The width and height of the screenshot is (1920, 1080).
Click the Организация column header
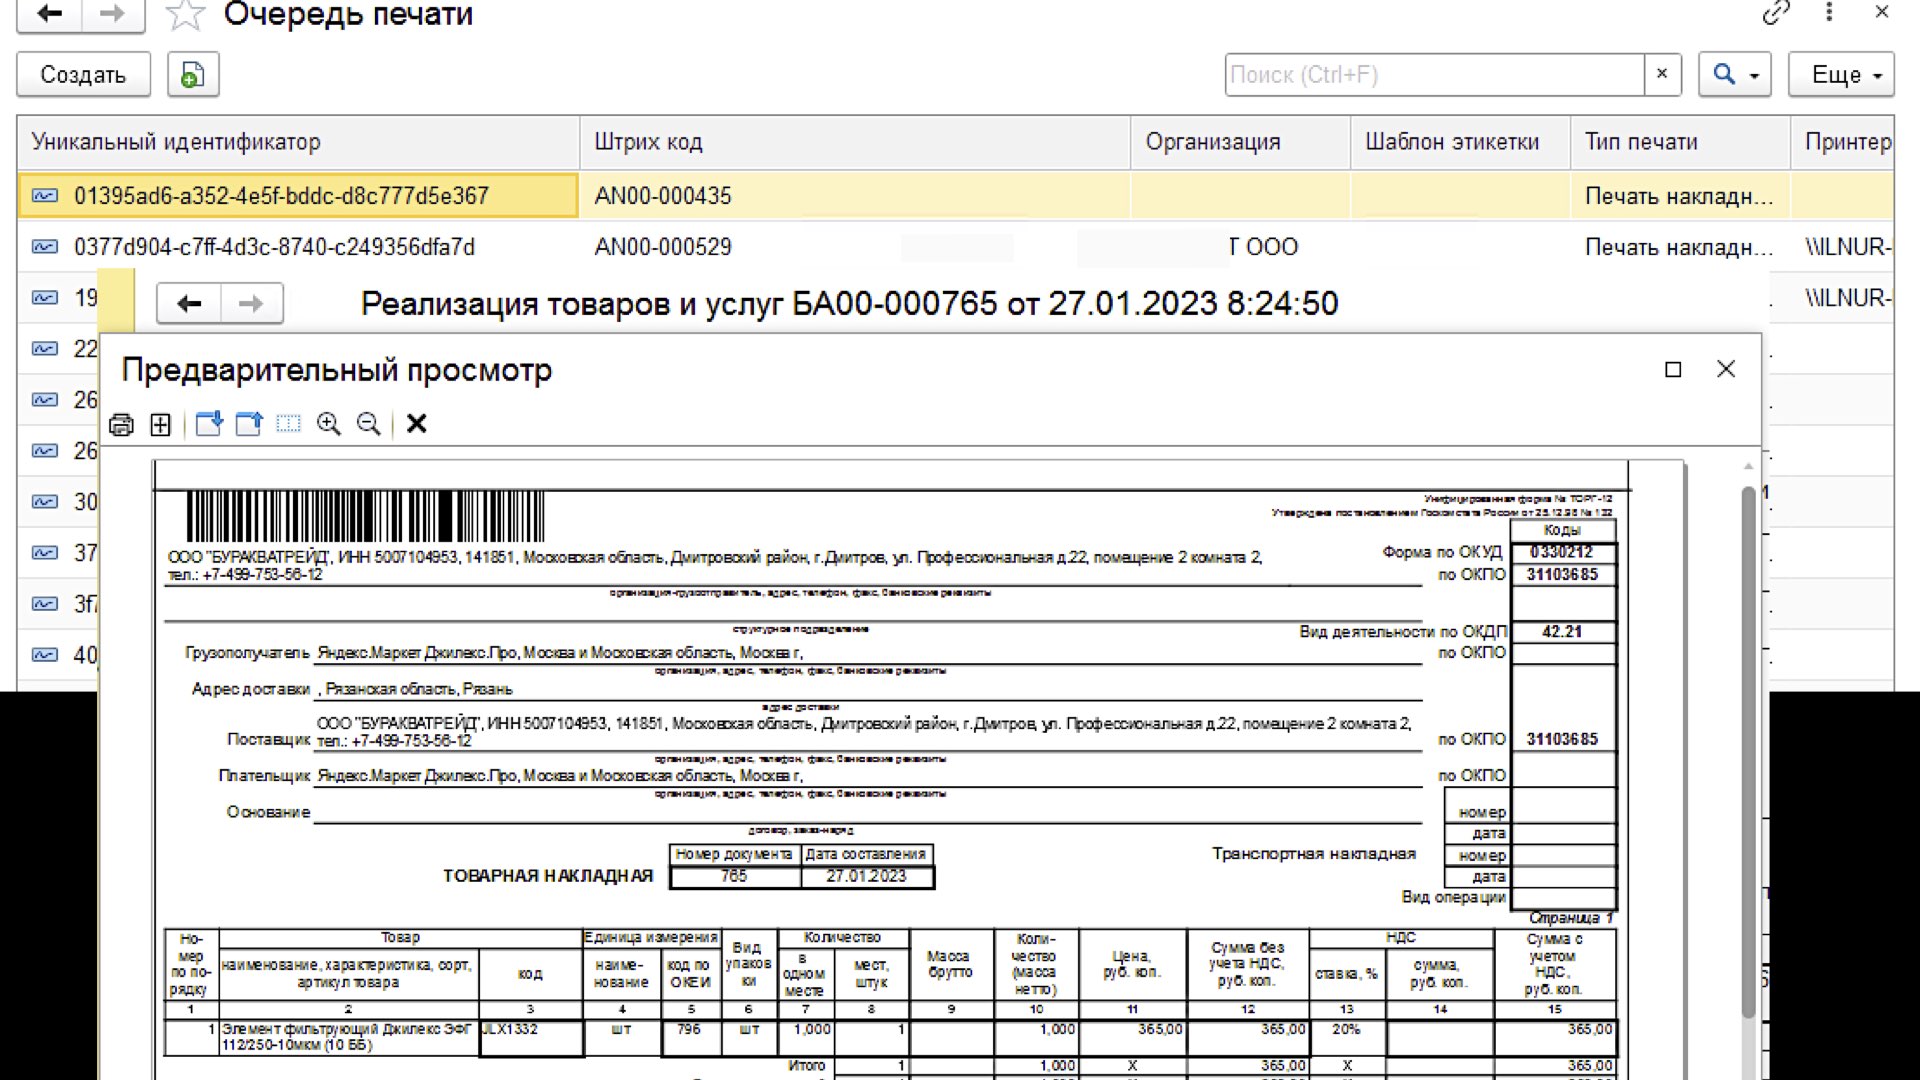point(1241,142)
